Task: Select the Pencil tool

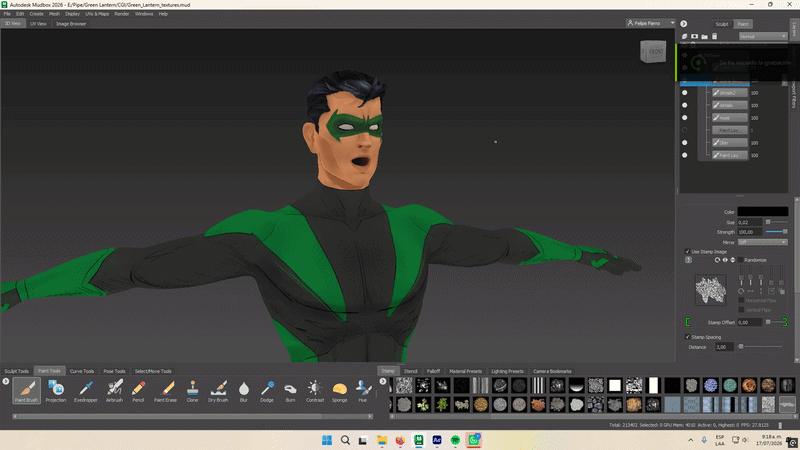Action: pyautogui.click(x=138, y=391)
